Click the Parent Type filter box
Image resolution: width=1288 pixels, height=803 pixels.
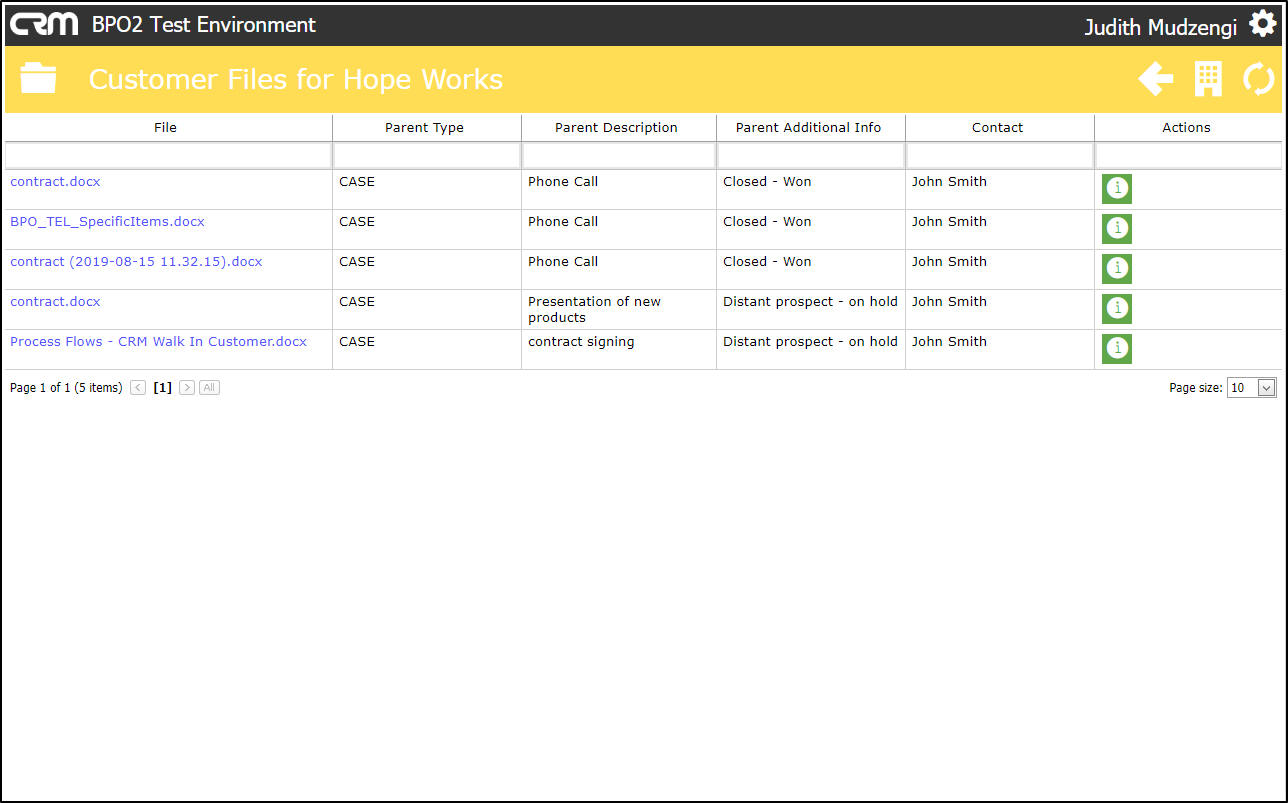pos(427,156)
